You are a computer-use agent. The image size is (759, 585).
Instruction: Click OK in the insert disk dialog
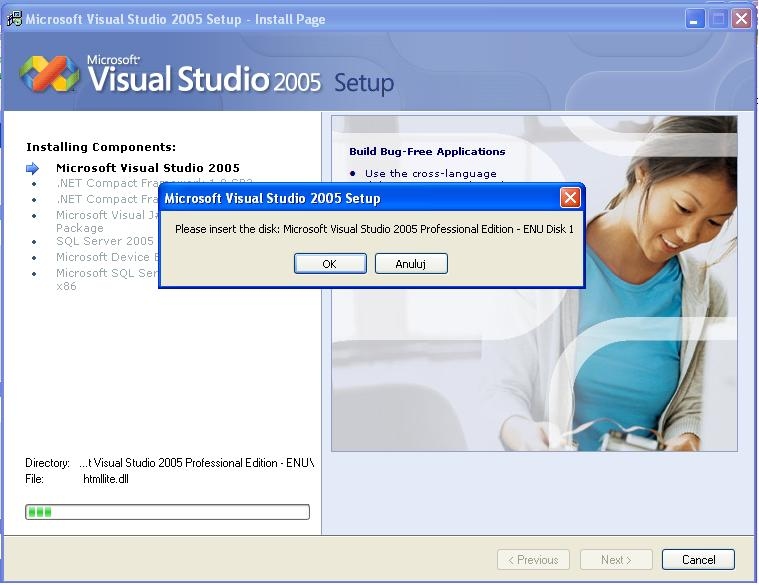coord(330,264)
